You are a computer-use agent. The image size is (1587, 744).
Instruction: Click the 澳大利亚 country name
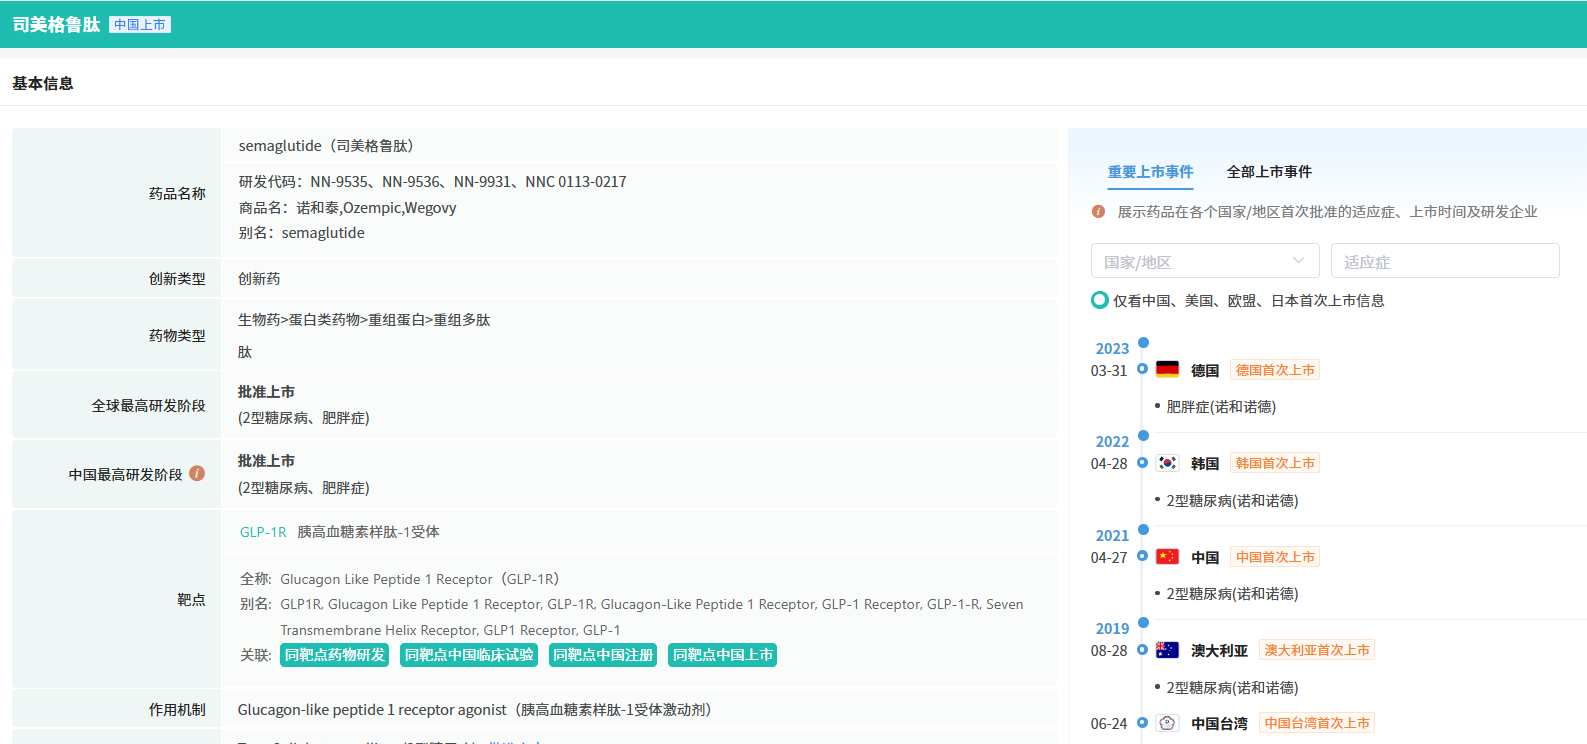[1219, 650]
